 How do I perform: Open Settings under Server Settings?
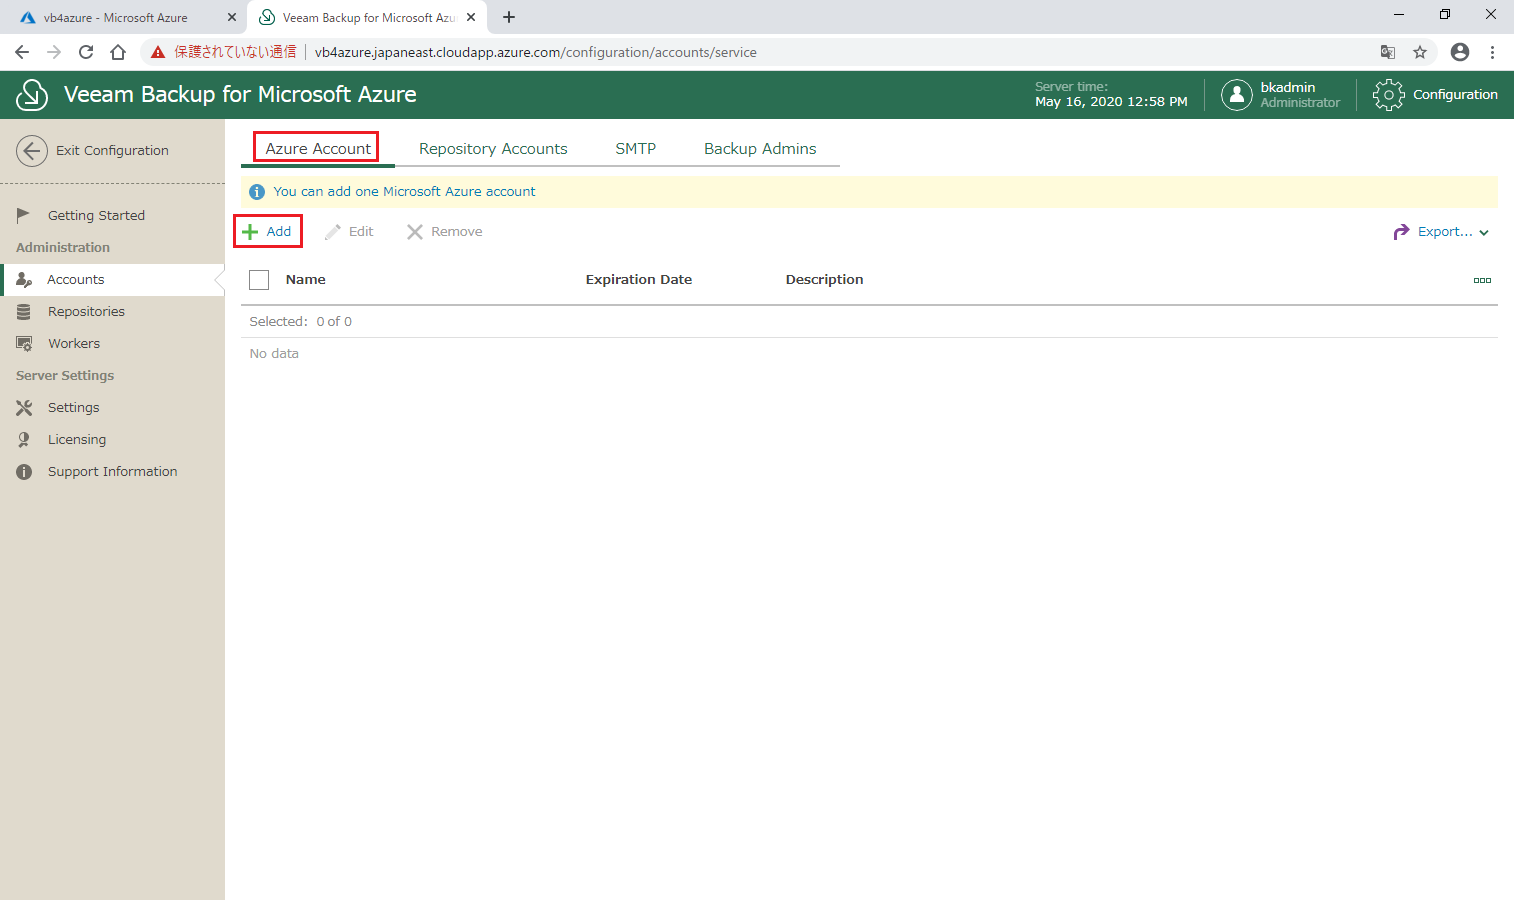coord(74,408)
